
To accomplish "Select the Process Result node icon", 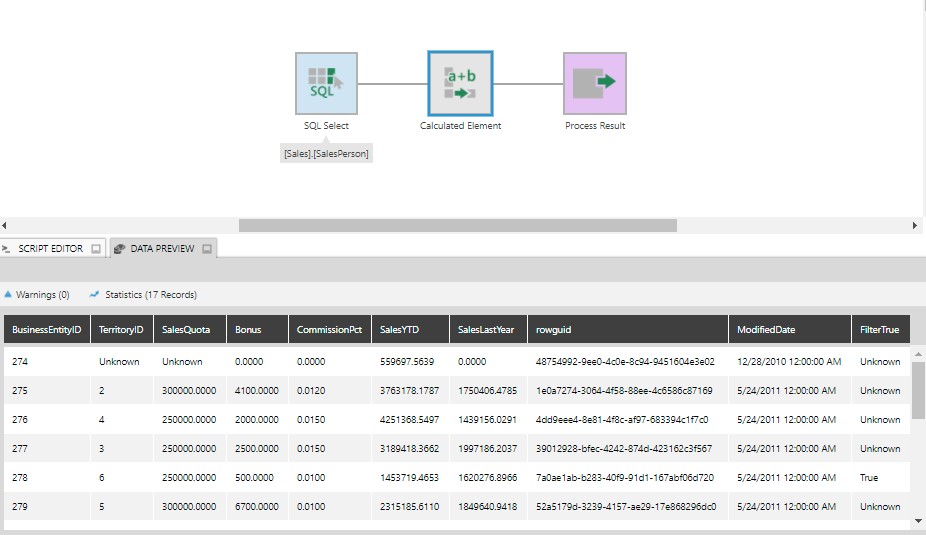I will tap(595, 84).
